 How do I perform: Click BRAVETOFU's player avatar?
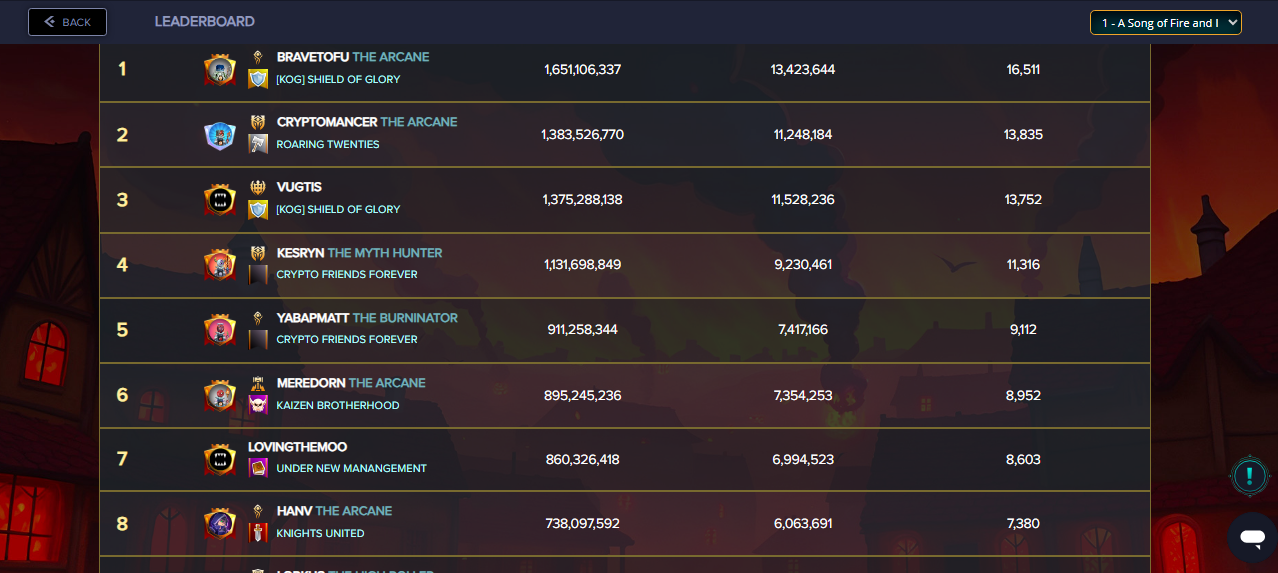pos(220,70)
